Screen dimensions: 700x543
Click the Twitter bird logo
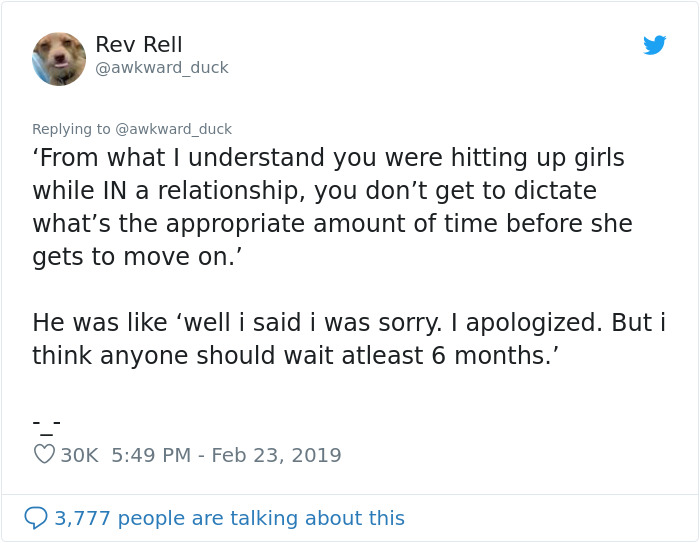(654, 45)
